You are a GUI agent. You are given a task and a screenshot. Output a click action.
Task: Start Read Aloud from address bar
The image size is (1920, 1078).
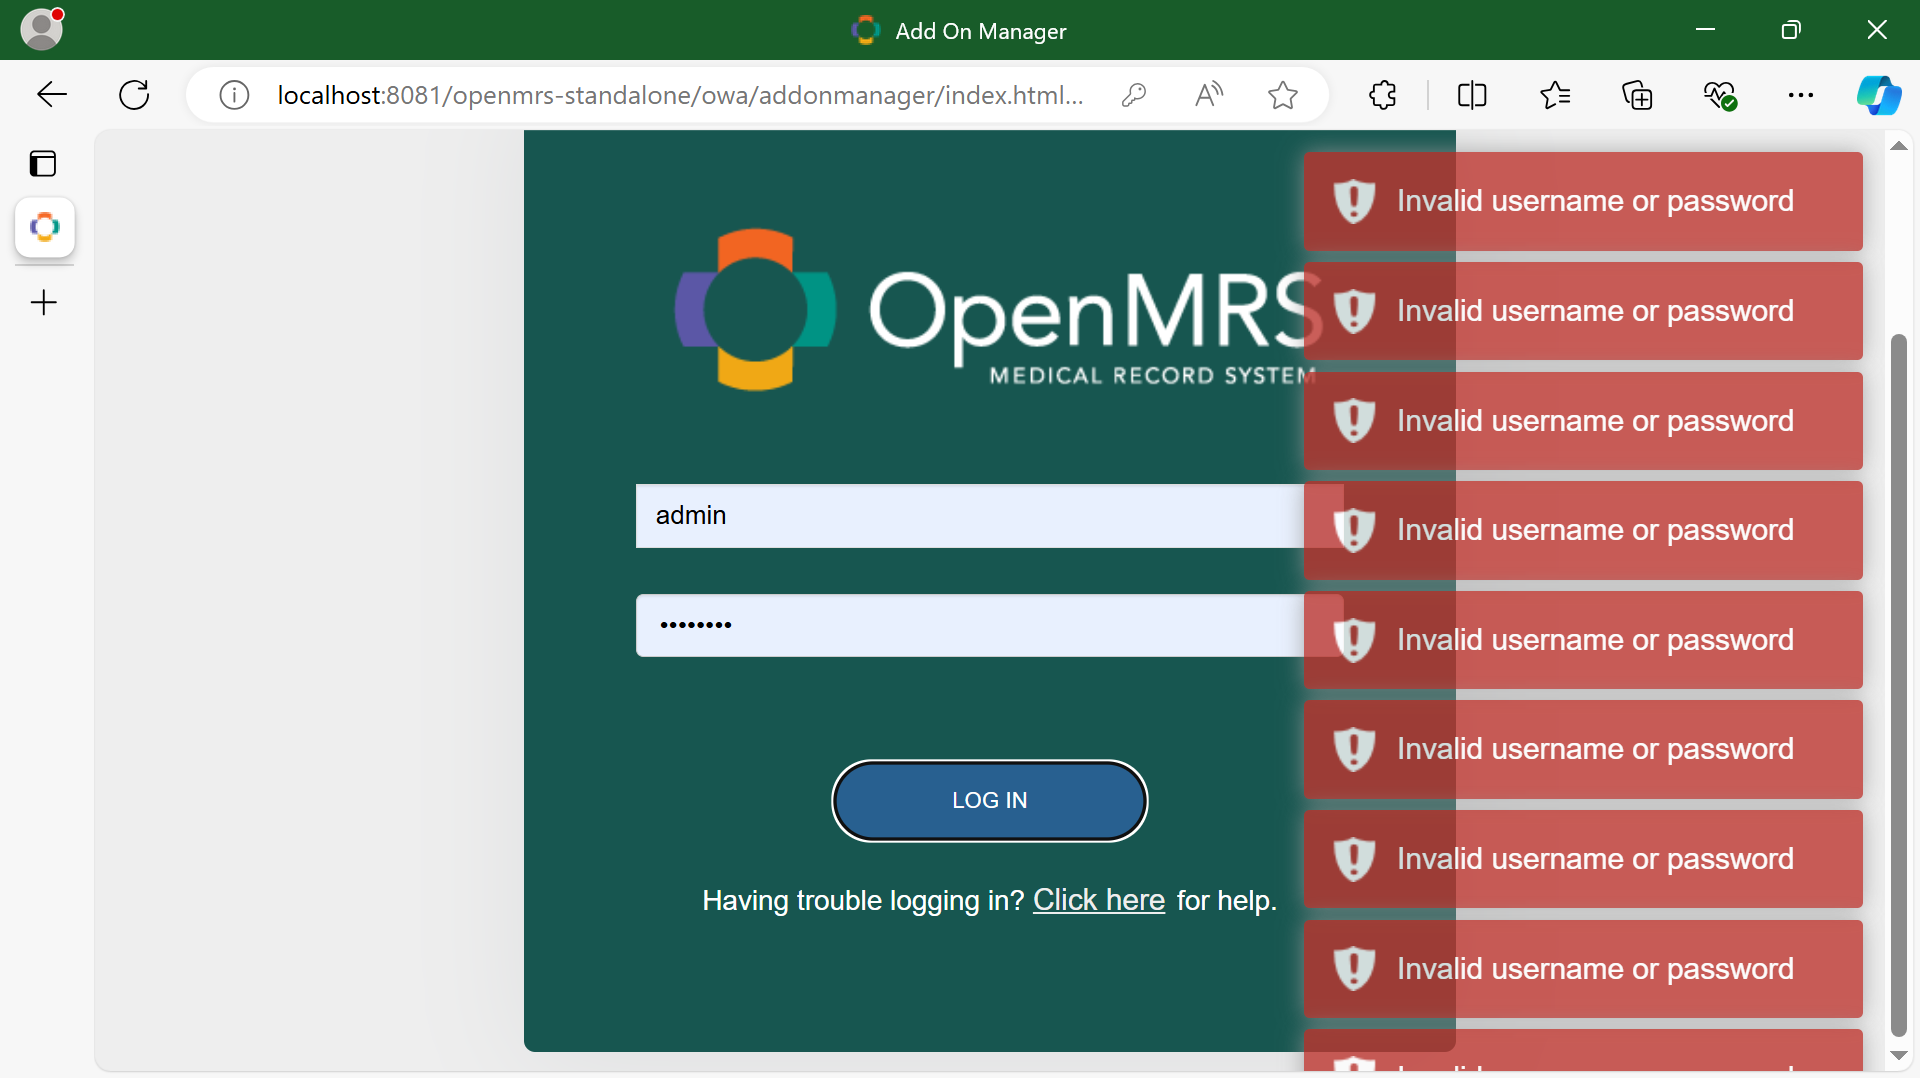coord(1208,95)
